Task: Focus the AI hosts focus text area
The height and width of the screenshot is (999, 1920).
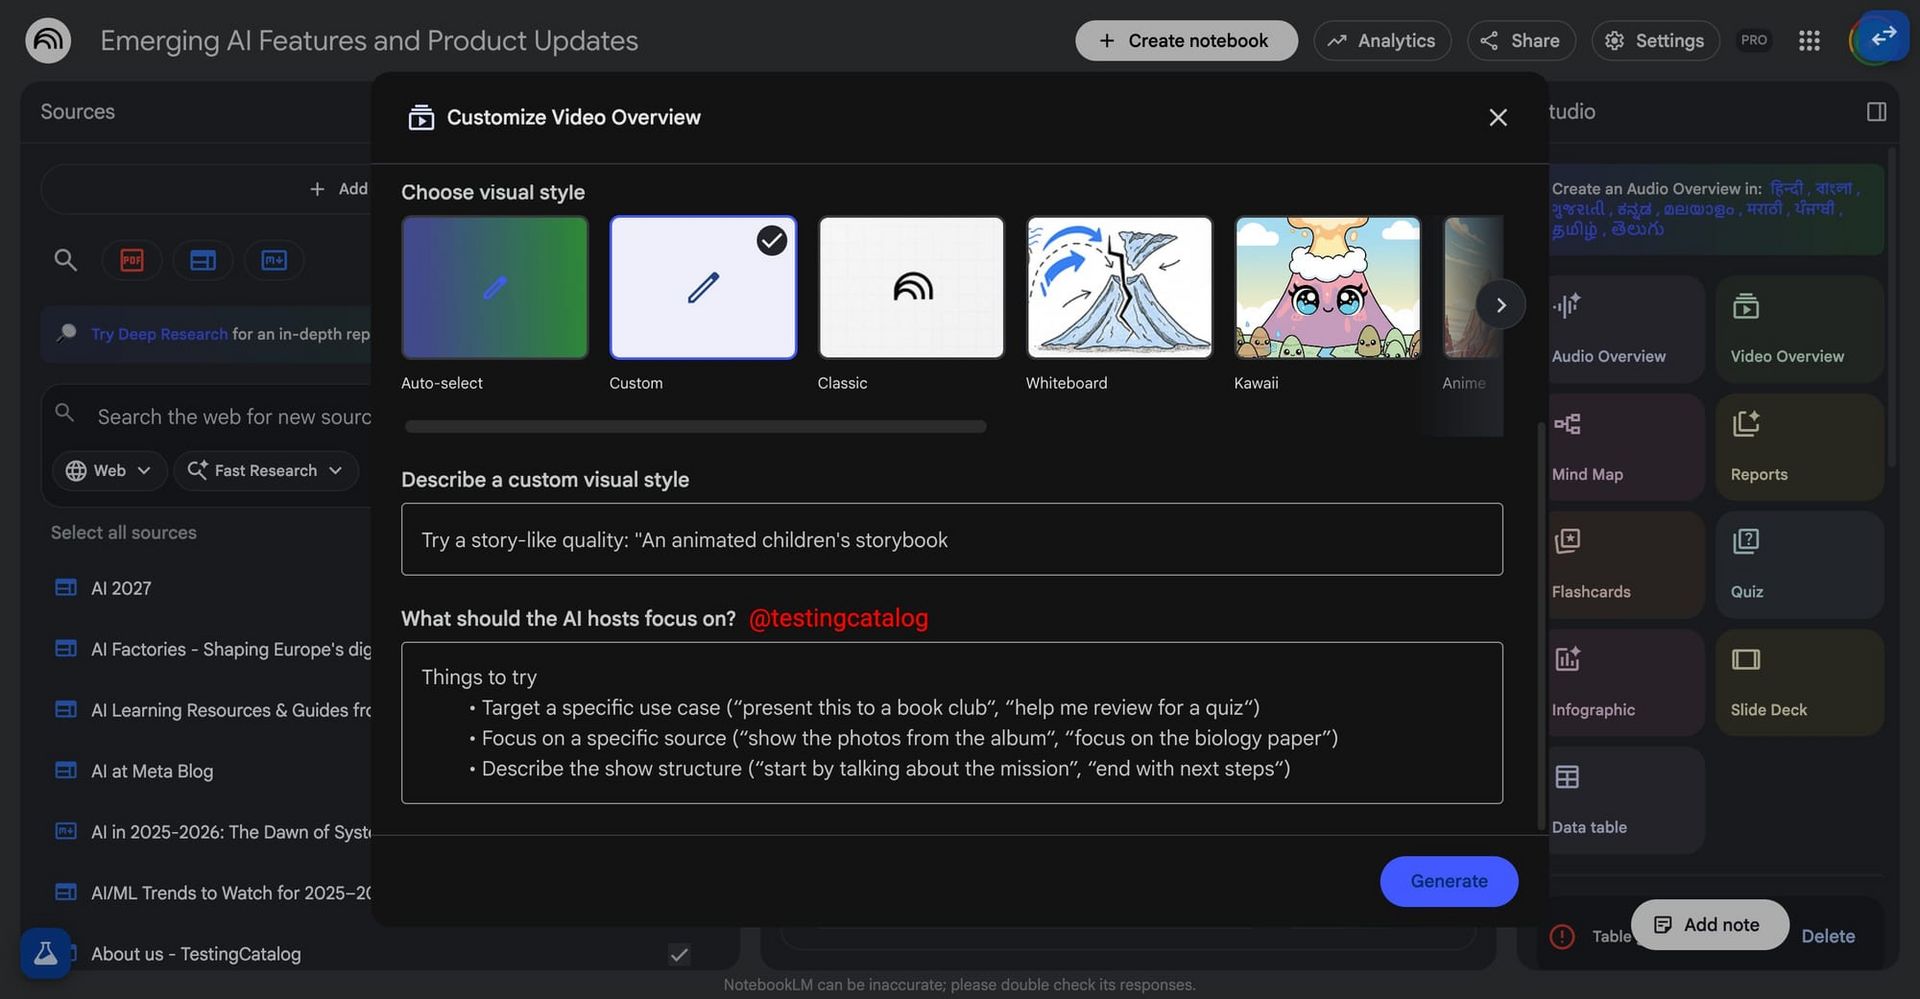Action: coord(951,723)
